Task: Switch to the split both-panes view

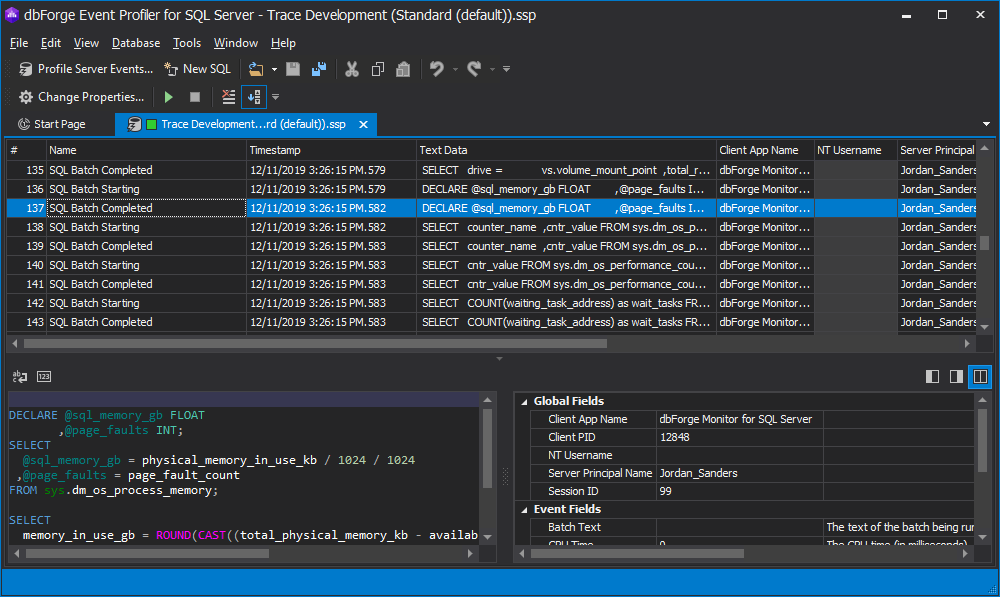Action: 980,376
